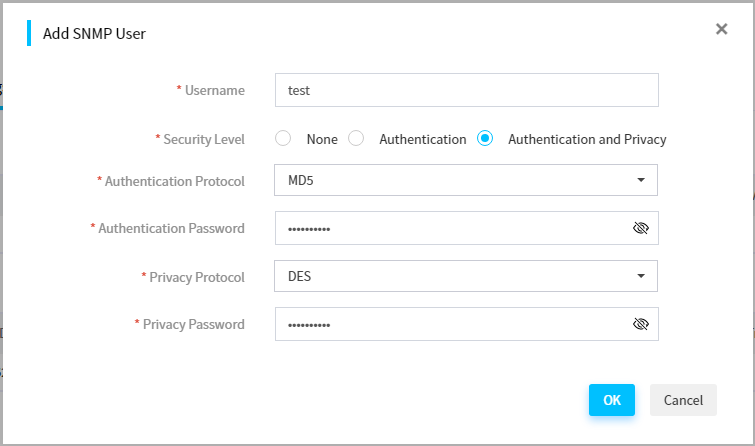Choose the Authentication security level radio
Screen dimensions: 755x446
tap(356, 138)
